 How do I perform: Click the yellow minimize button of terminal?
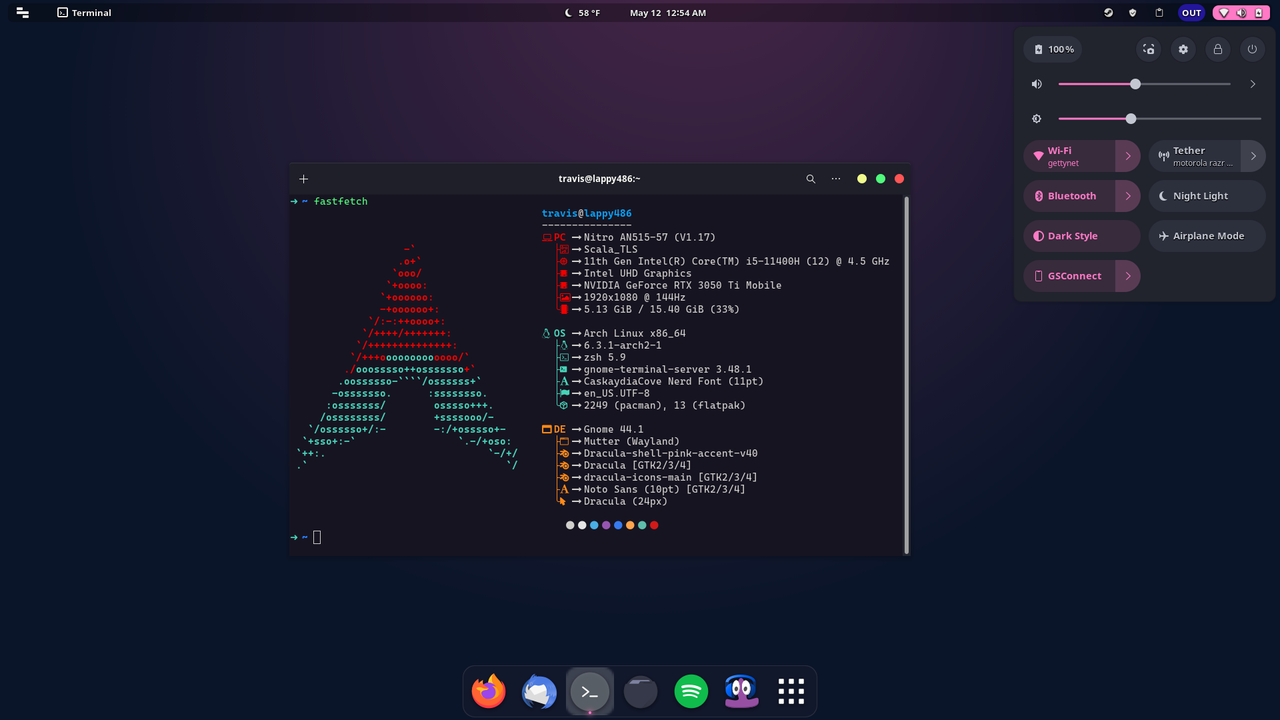click(x=862, y=179)
